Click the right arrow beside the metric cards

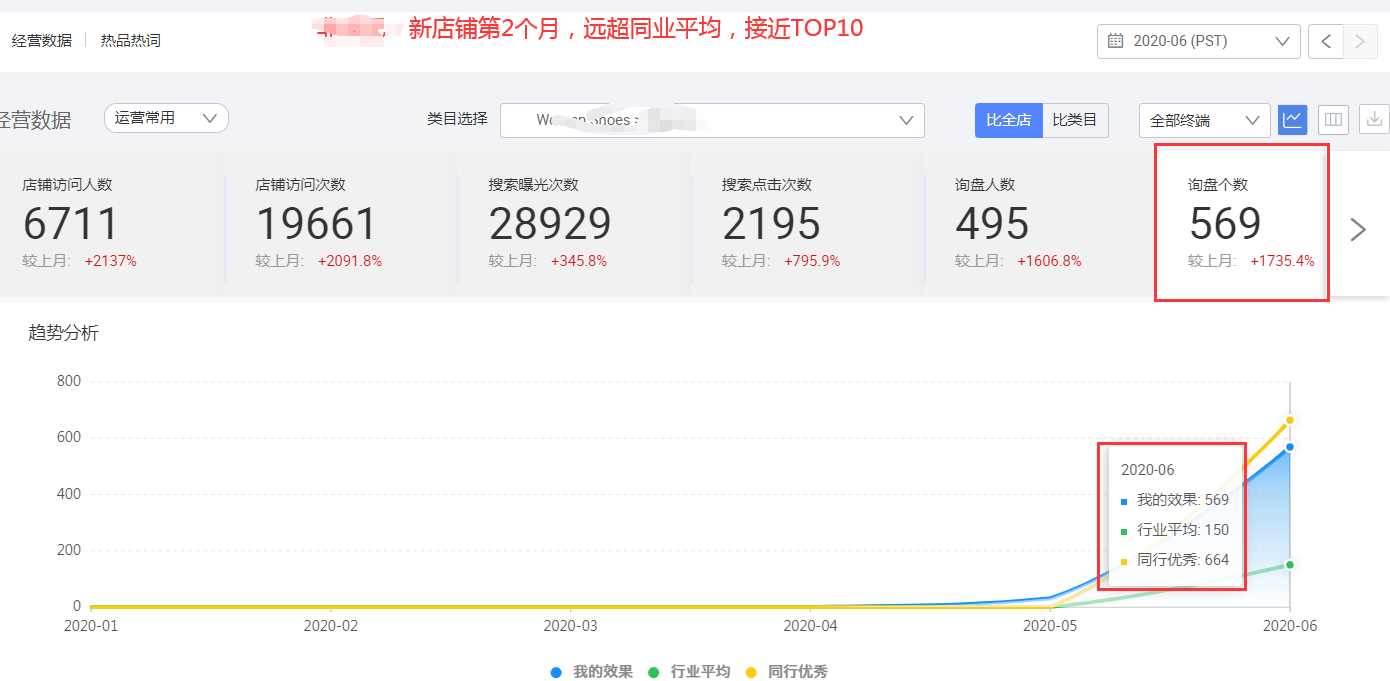(x=1357, y=229)
